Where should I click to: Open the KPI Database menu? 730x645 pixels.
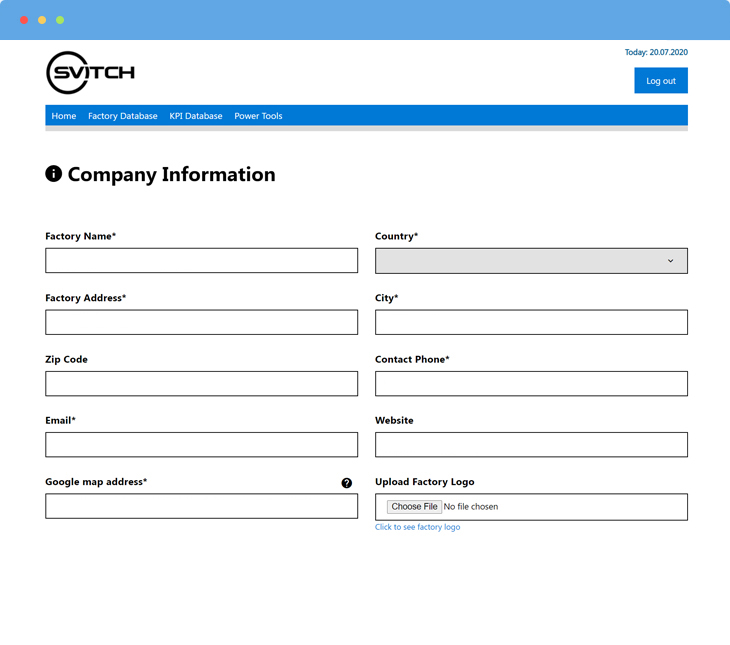click(196, 116)
